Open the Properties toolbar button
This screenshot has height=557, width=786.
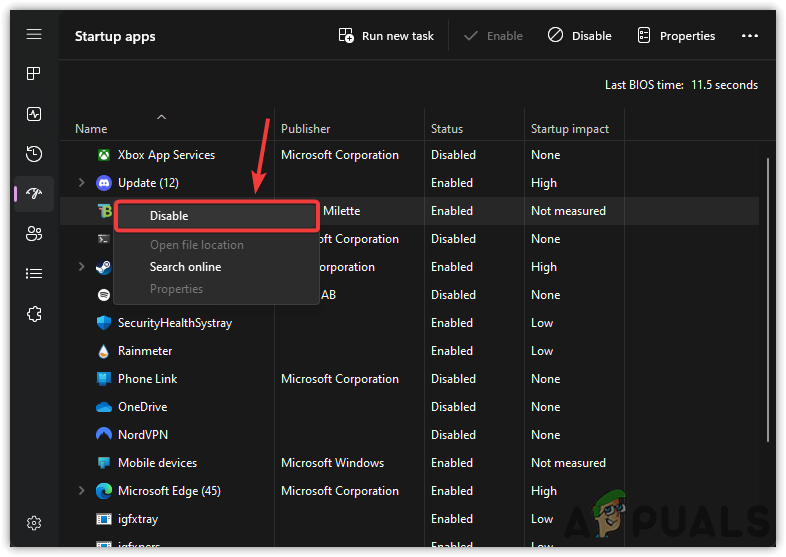676,36
